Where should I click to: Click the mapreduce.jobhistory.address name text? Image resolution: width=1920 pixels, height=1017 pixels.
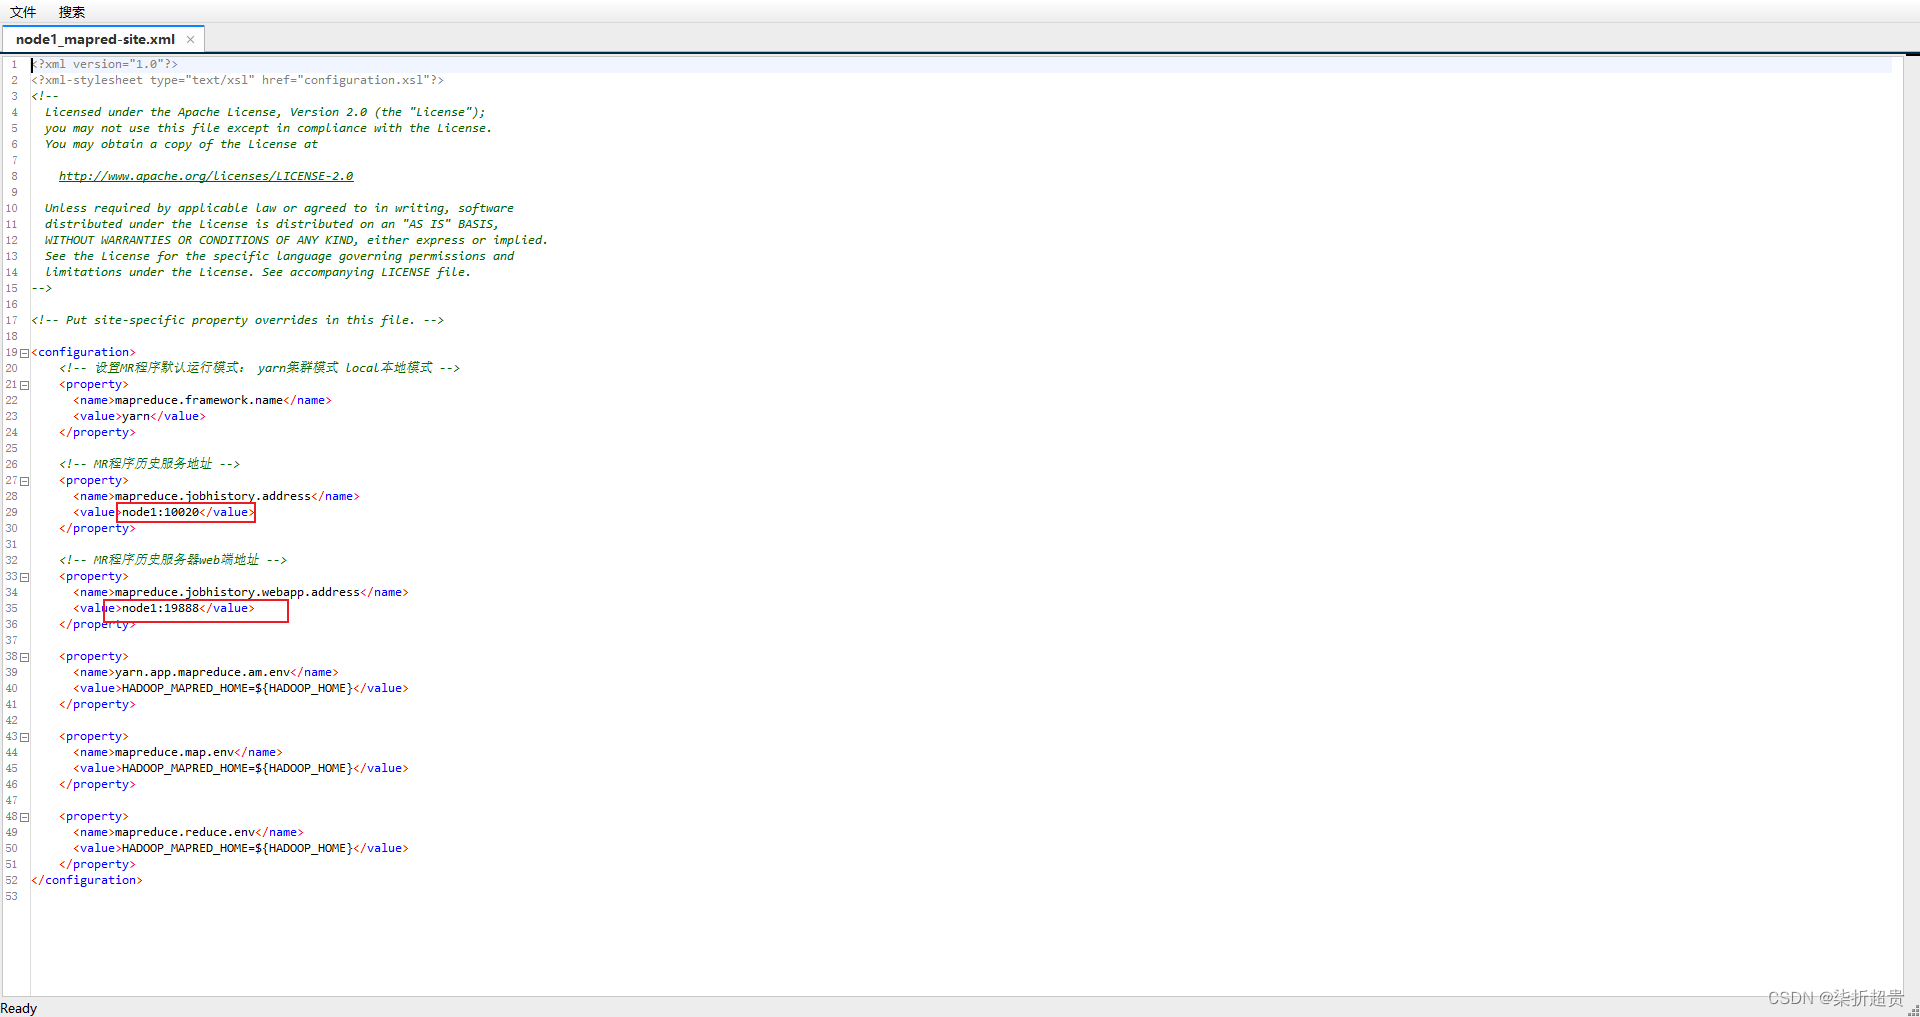pyautogui.click(x=213, y=496)
